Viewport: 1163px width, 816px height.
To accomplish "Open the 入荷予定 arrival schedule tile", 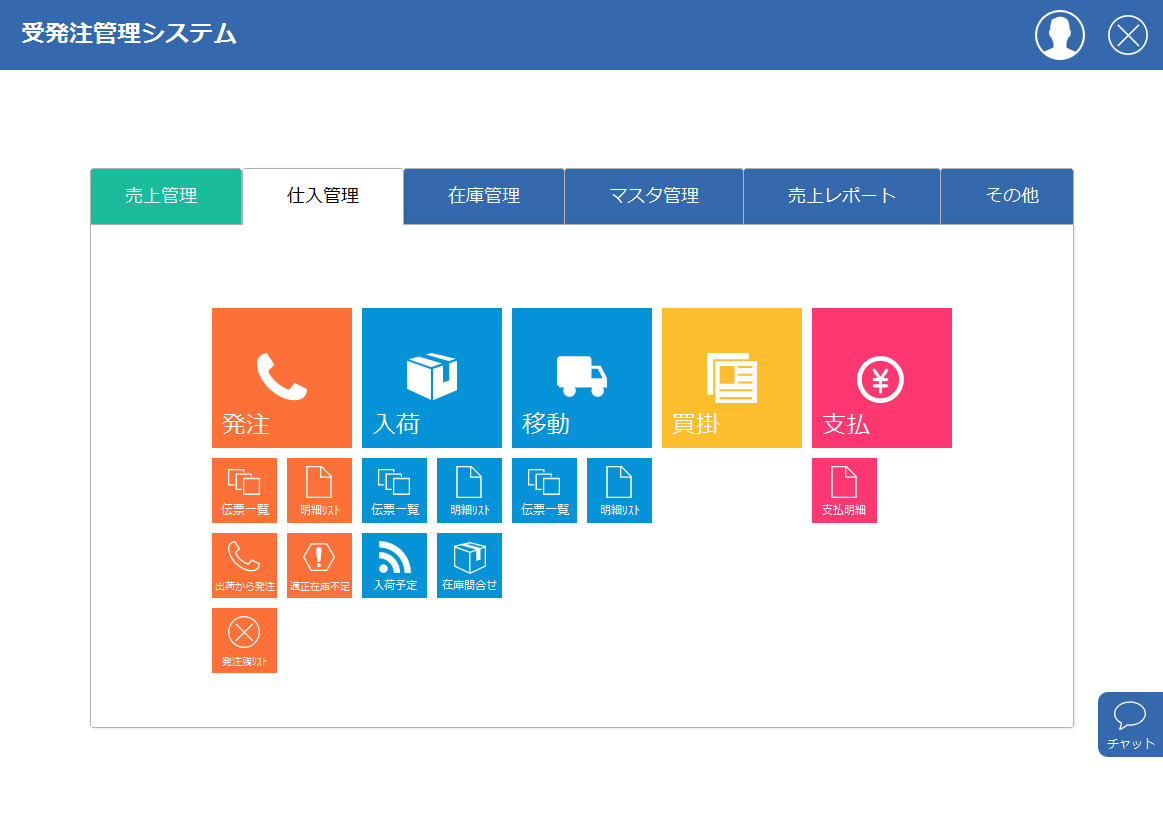I will [x=395, y=565].
